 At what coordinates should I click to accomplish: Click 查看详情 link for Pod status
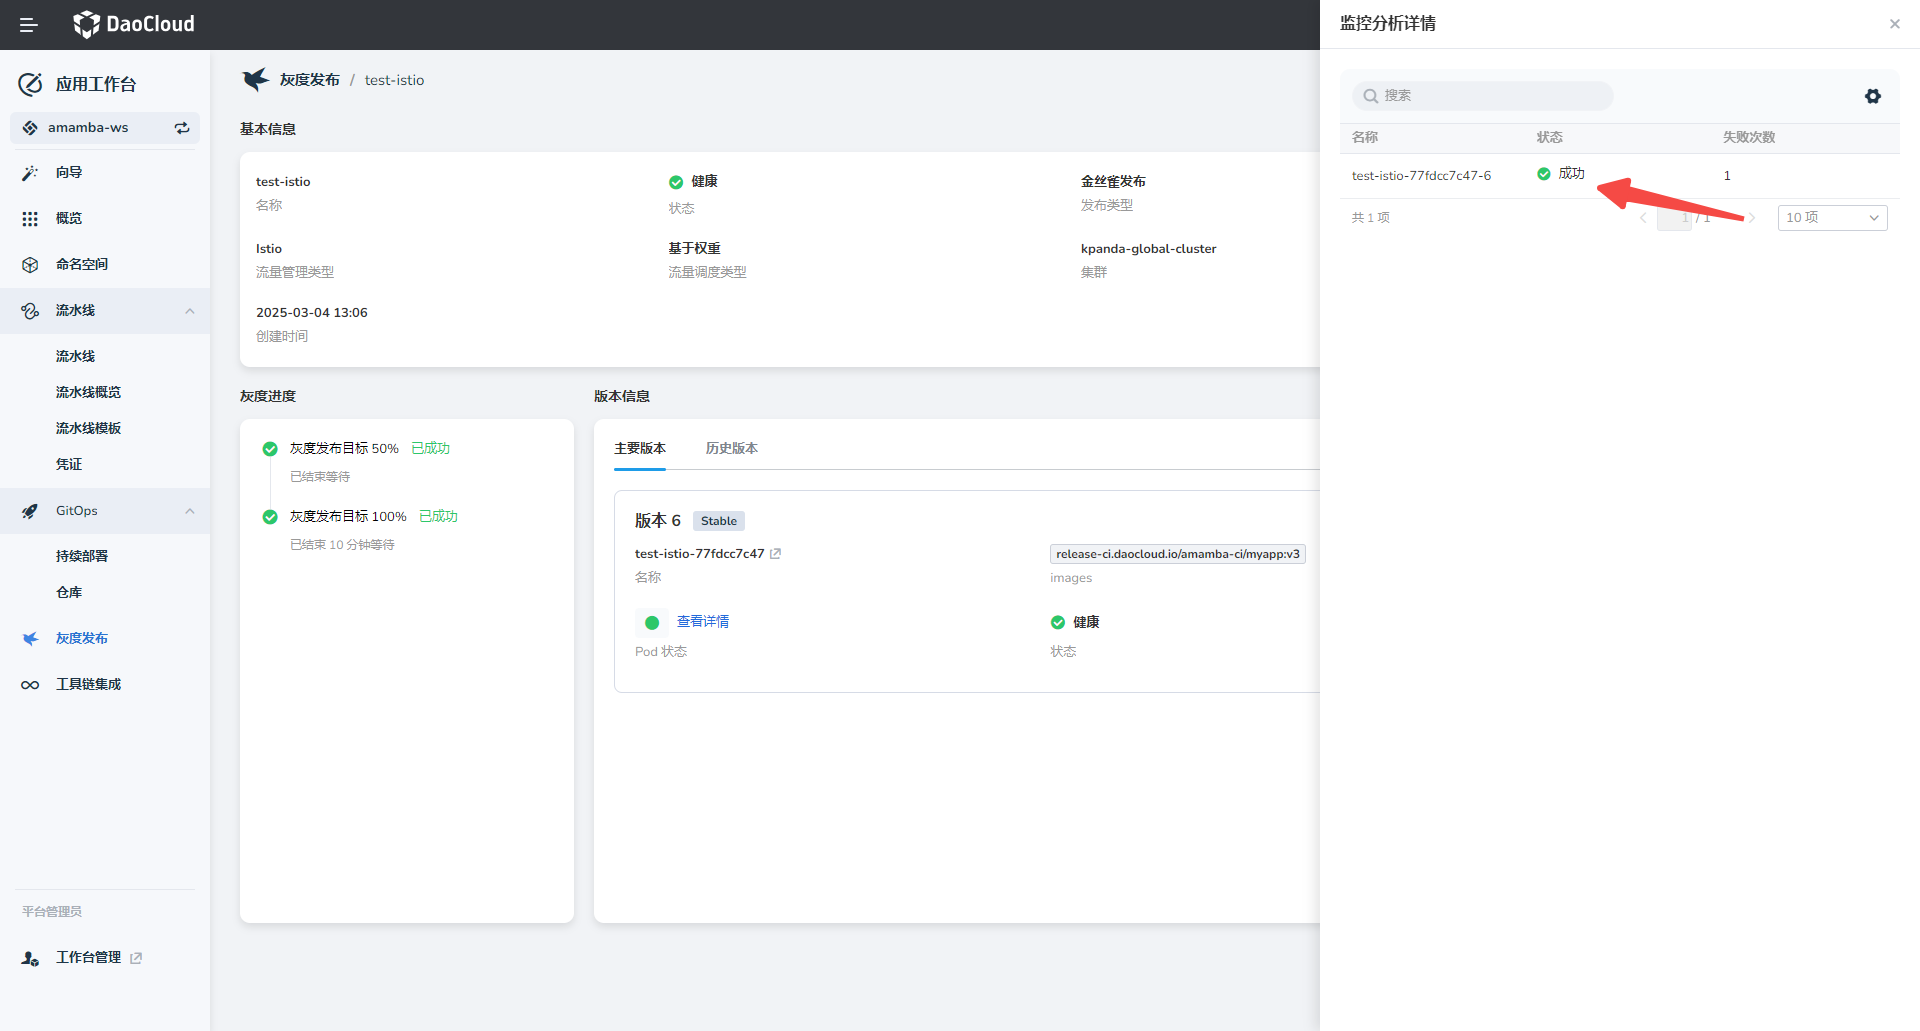[x=702, y=622]
